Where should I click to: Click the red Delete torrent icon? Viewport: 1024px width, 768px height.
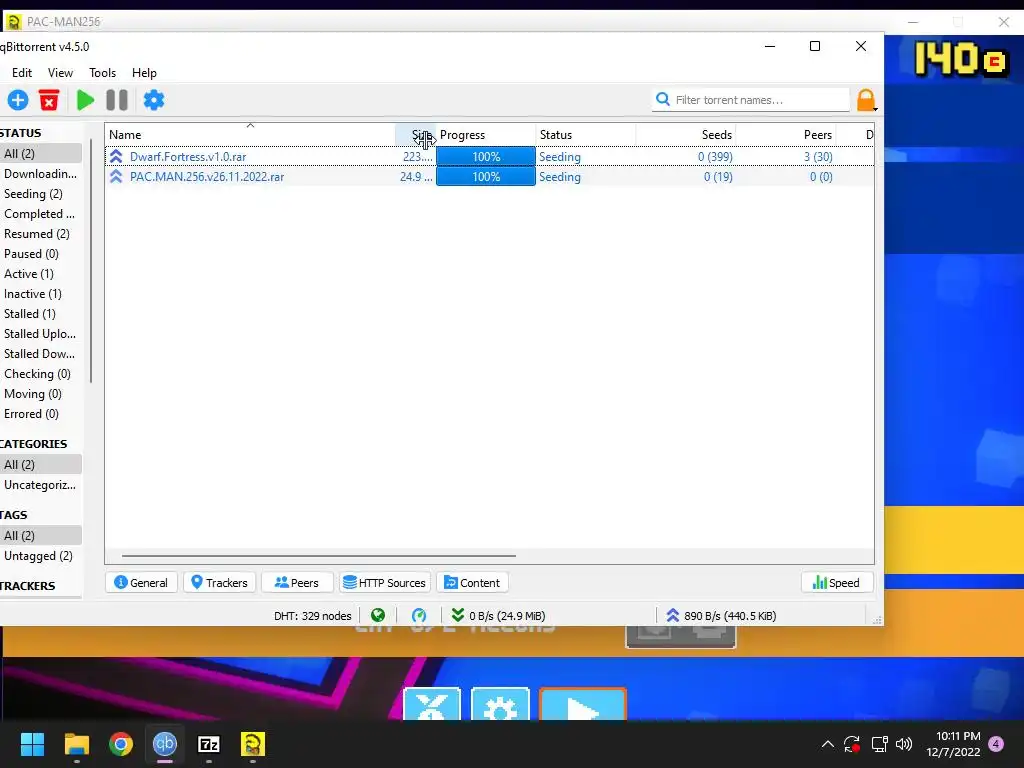49,100
